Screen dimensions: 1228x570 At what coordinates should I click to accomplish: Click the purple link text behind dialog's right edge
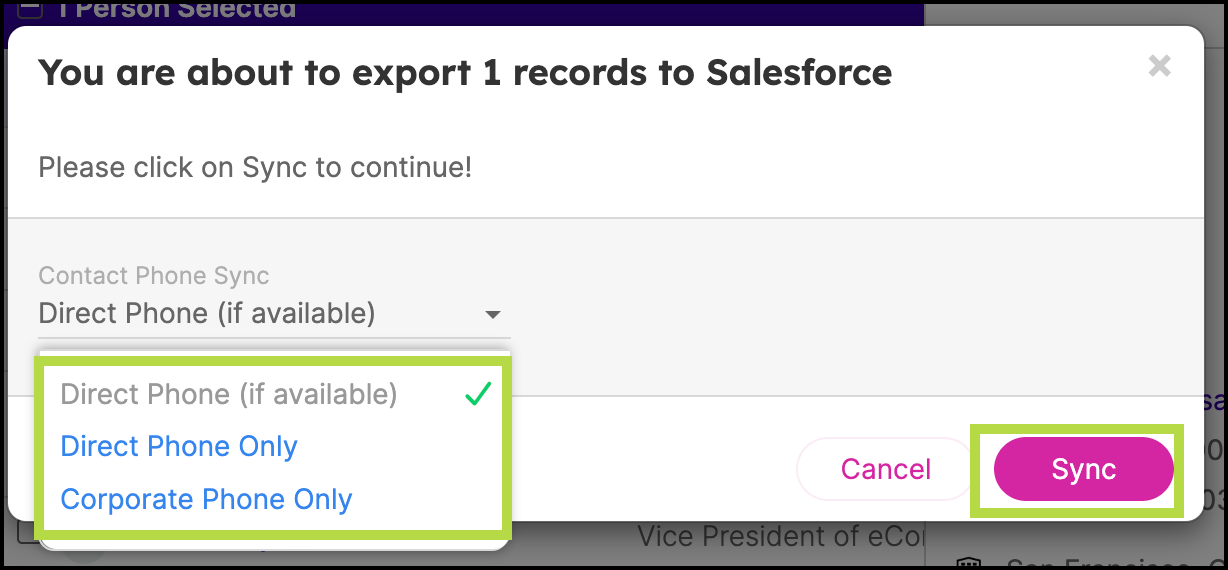click(x=1214, y=401)
